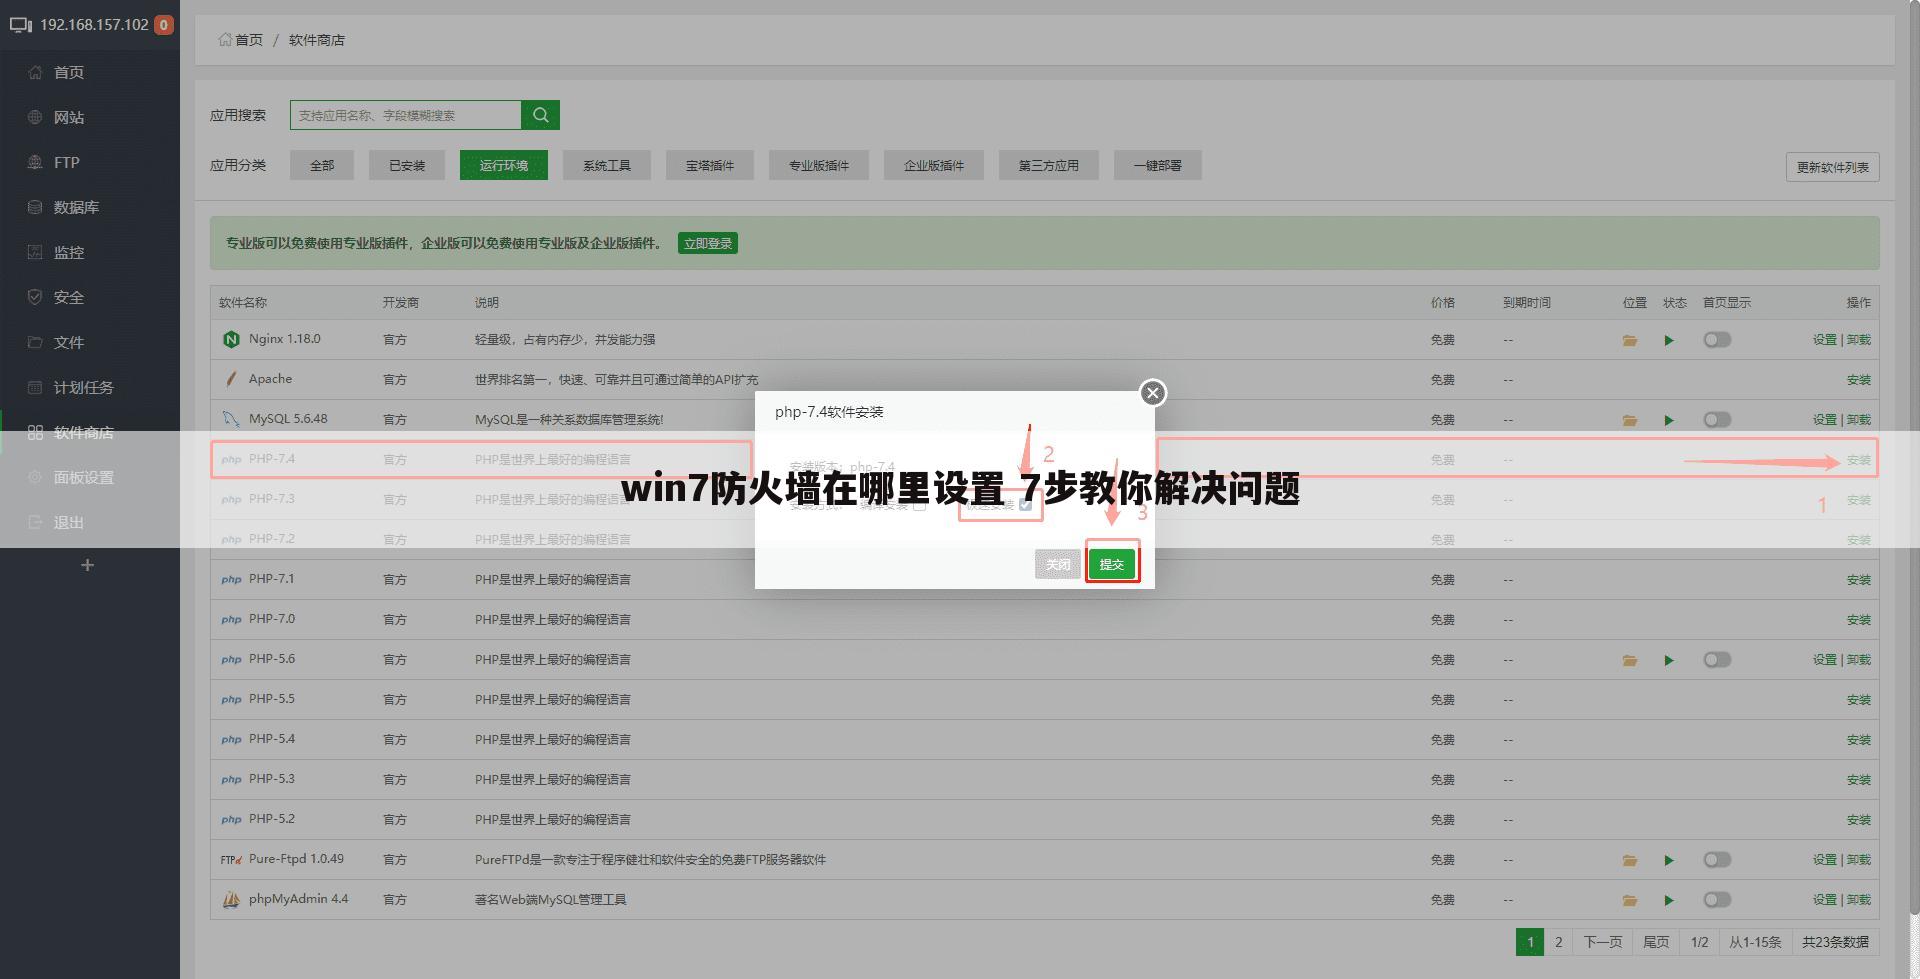Switch to the 一键部署 category tab
Viewport: 1920px width, 979px height.
pyautogui.click(x=1158, y=165)
